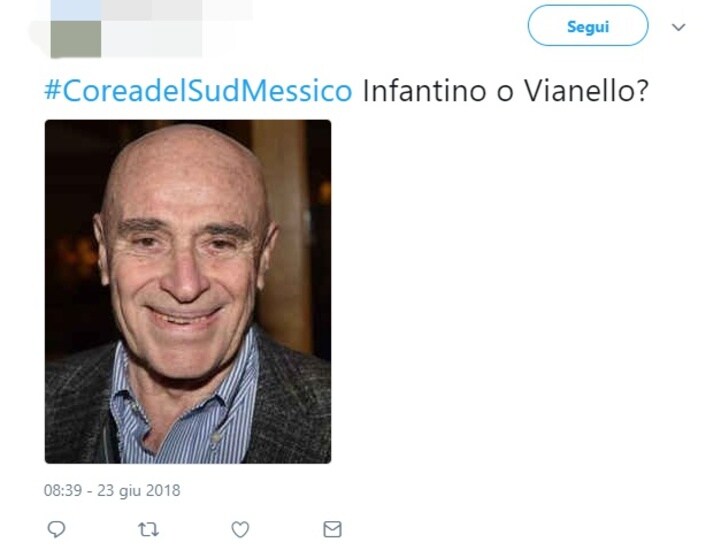The height and width of the screenshot is (550, 721).
Task: Select the tweet text 'Infantino o Vianello?'
Action: pyautogui.click(x=505, y=91)
